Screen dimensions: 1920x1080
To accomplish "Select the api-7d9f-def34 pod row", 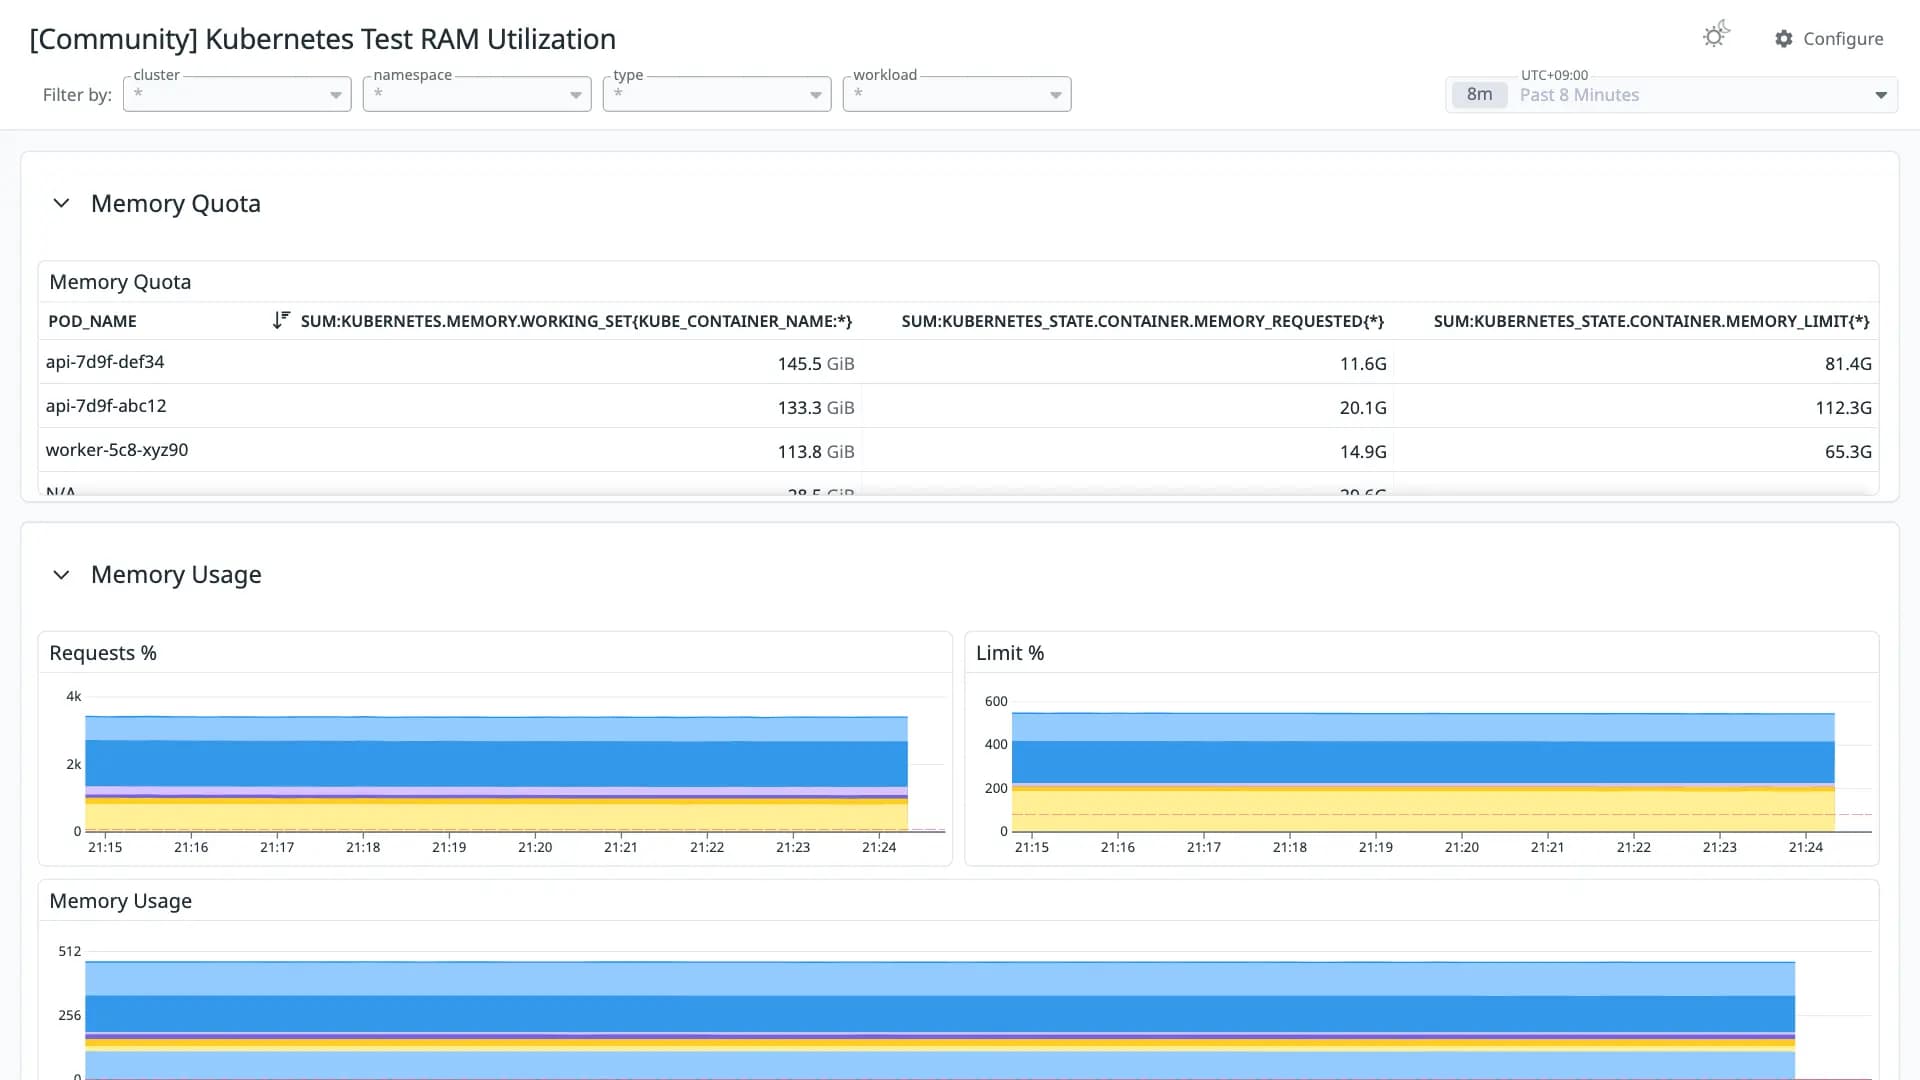I will [x=958, y=362].
